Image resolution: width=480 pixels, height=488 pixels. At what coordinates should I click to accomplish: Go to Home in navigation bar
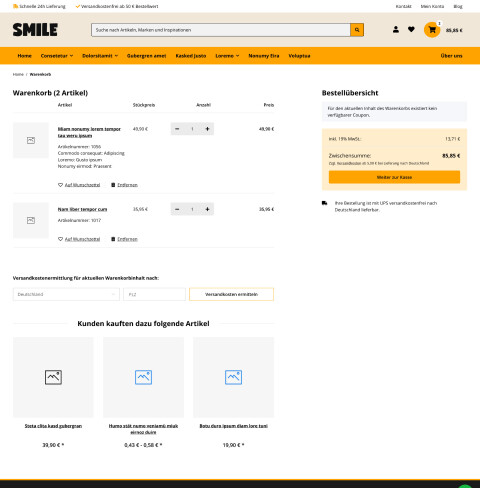(x=24, y=56)
